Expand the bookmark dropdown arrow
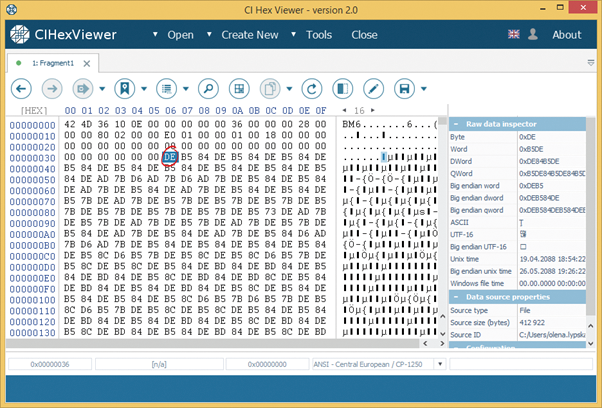 (x=144, y=89)
